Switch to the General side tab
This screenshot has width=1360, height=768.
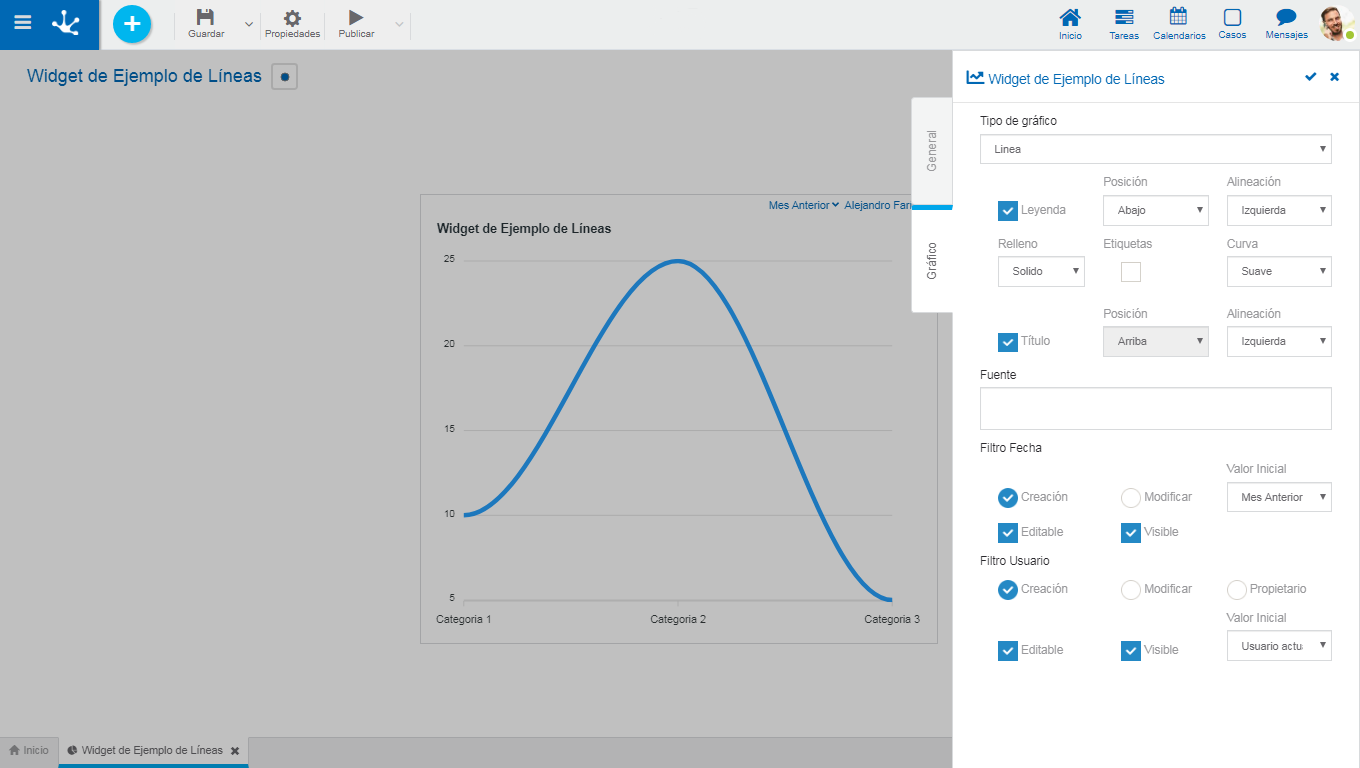[x=932, y=151]
